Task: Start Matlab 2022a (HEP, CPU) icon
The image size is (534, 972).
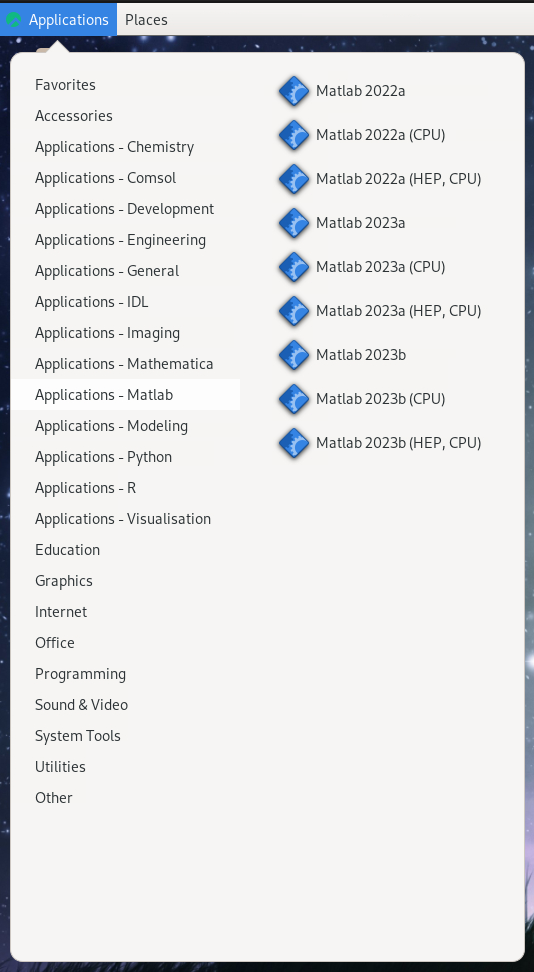Action: [294, 179]
